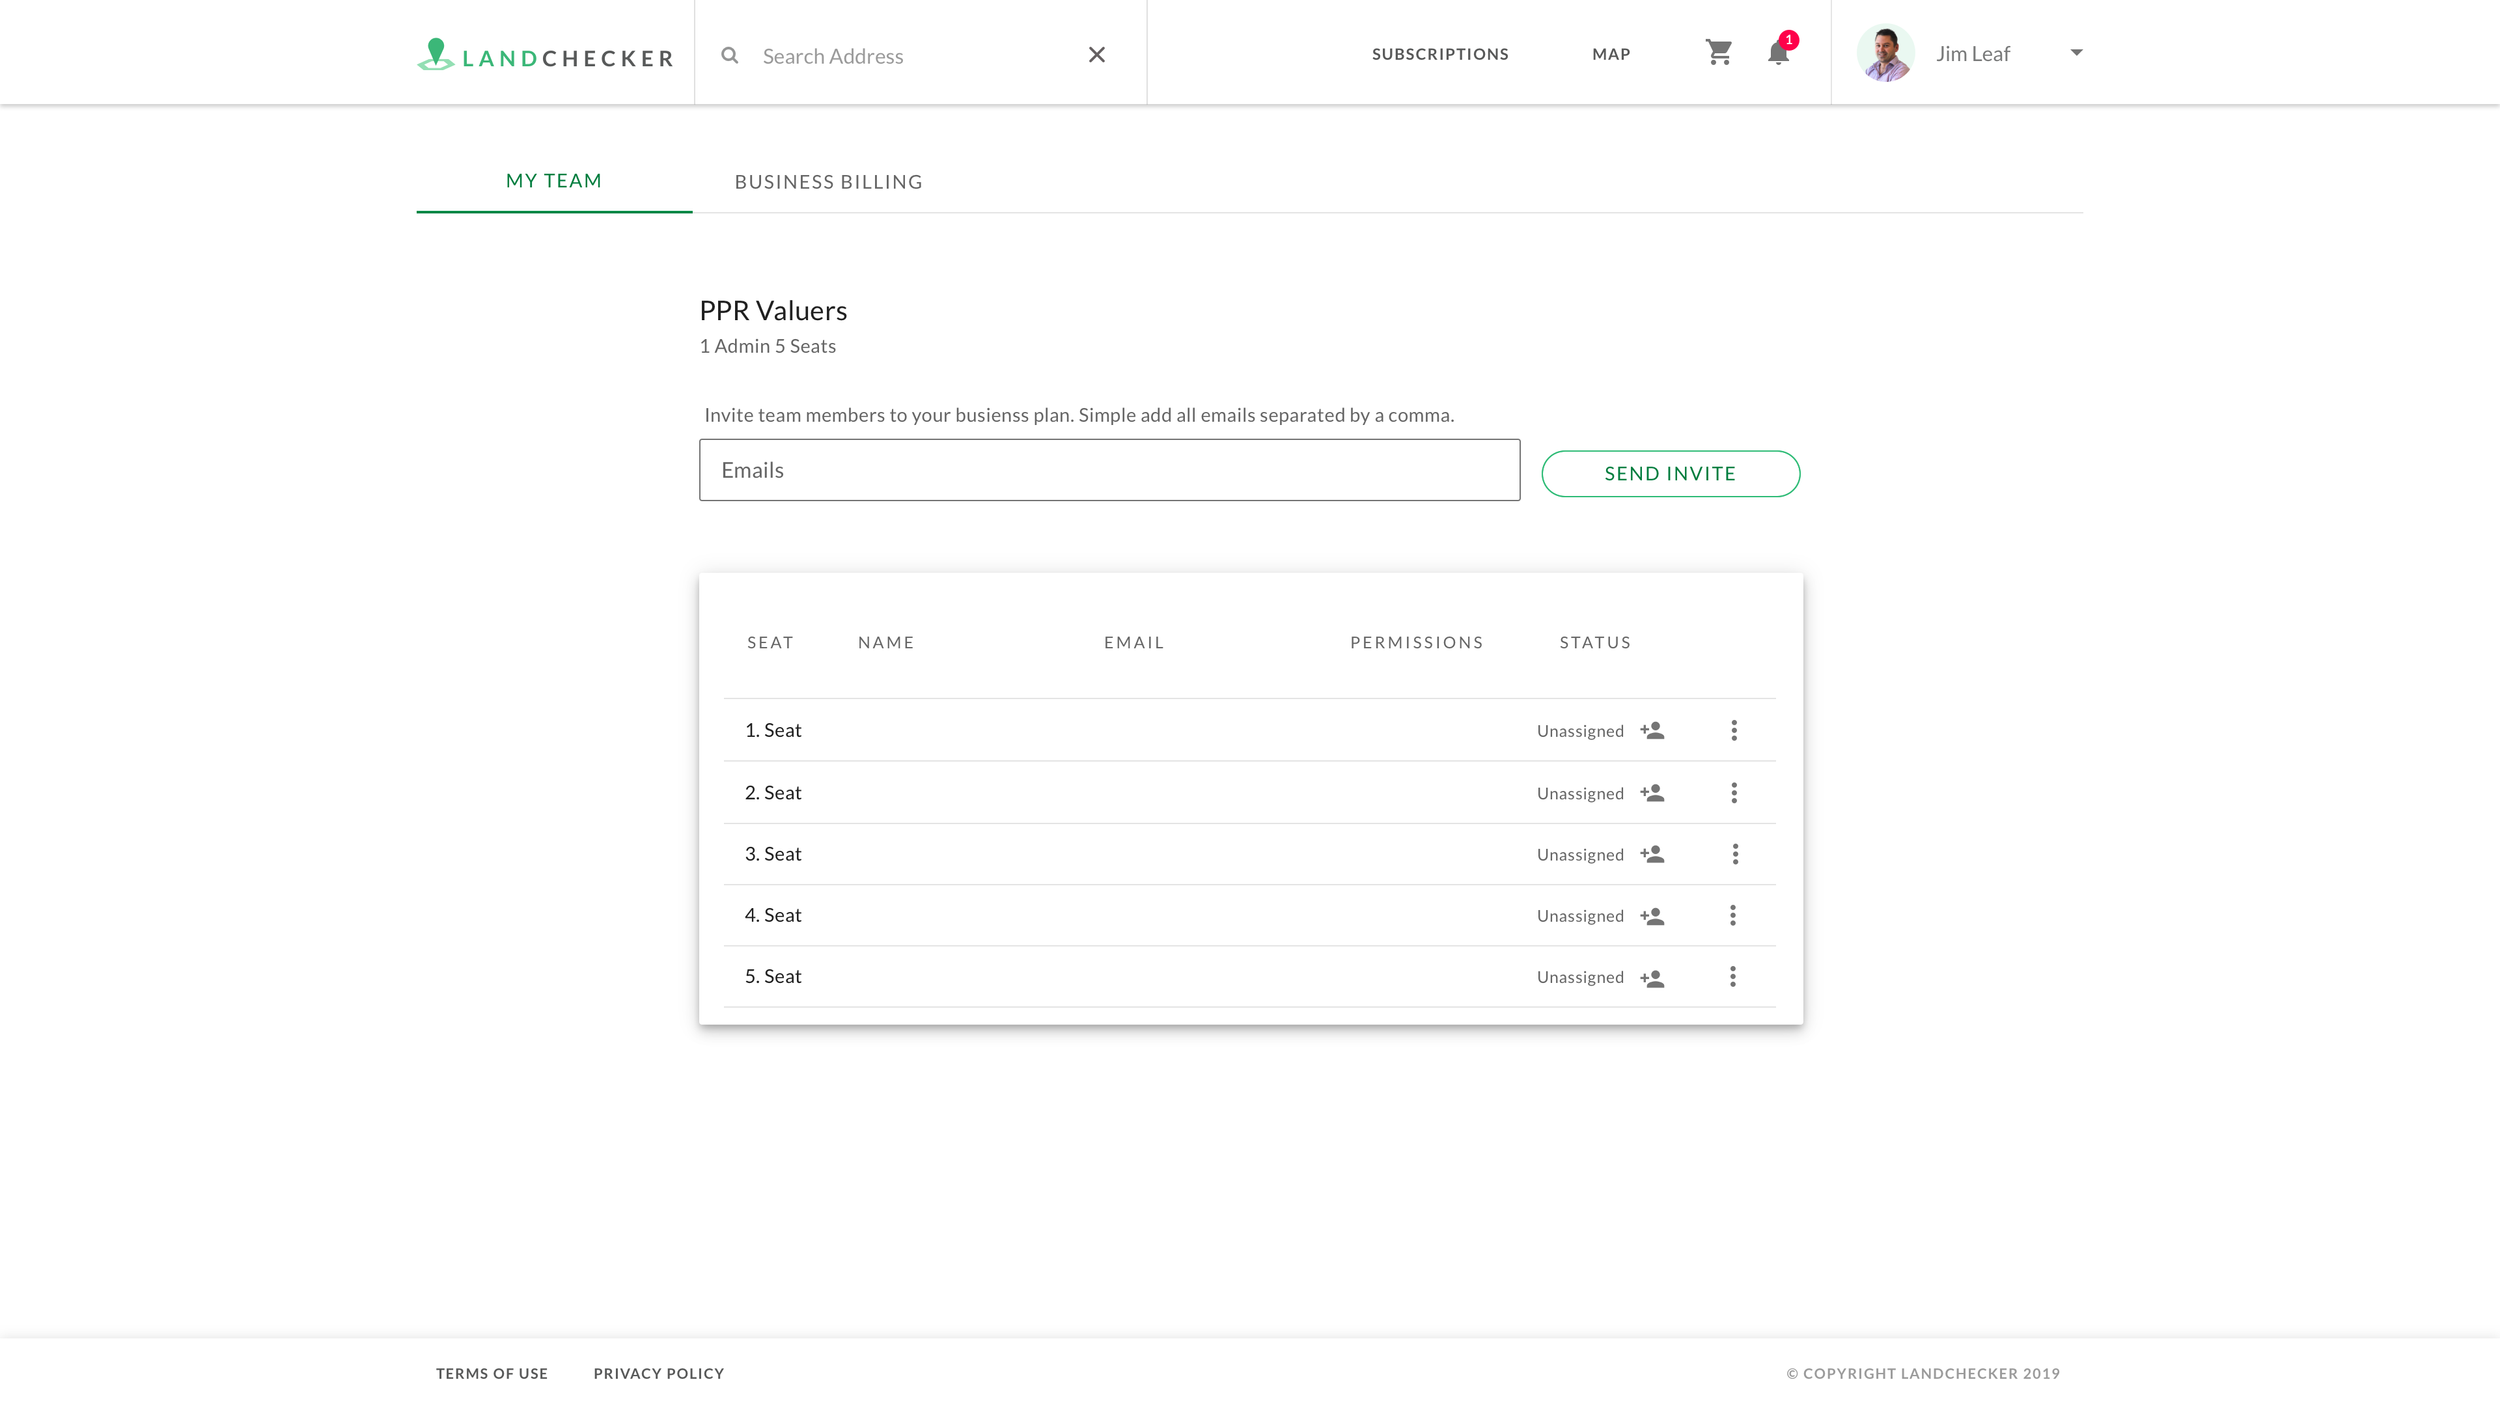Open the shopping cart icon
The image size is (2500, 1406).
pyautogui.click(x=1718, y=52)
